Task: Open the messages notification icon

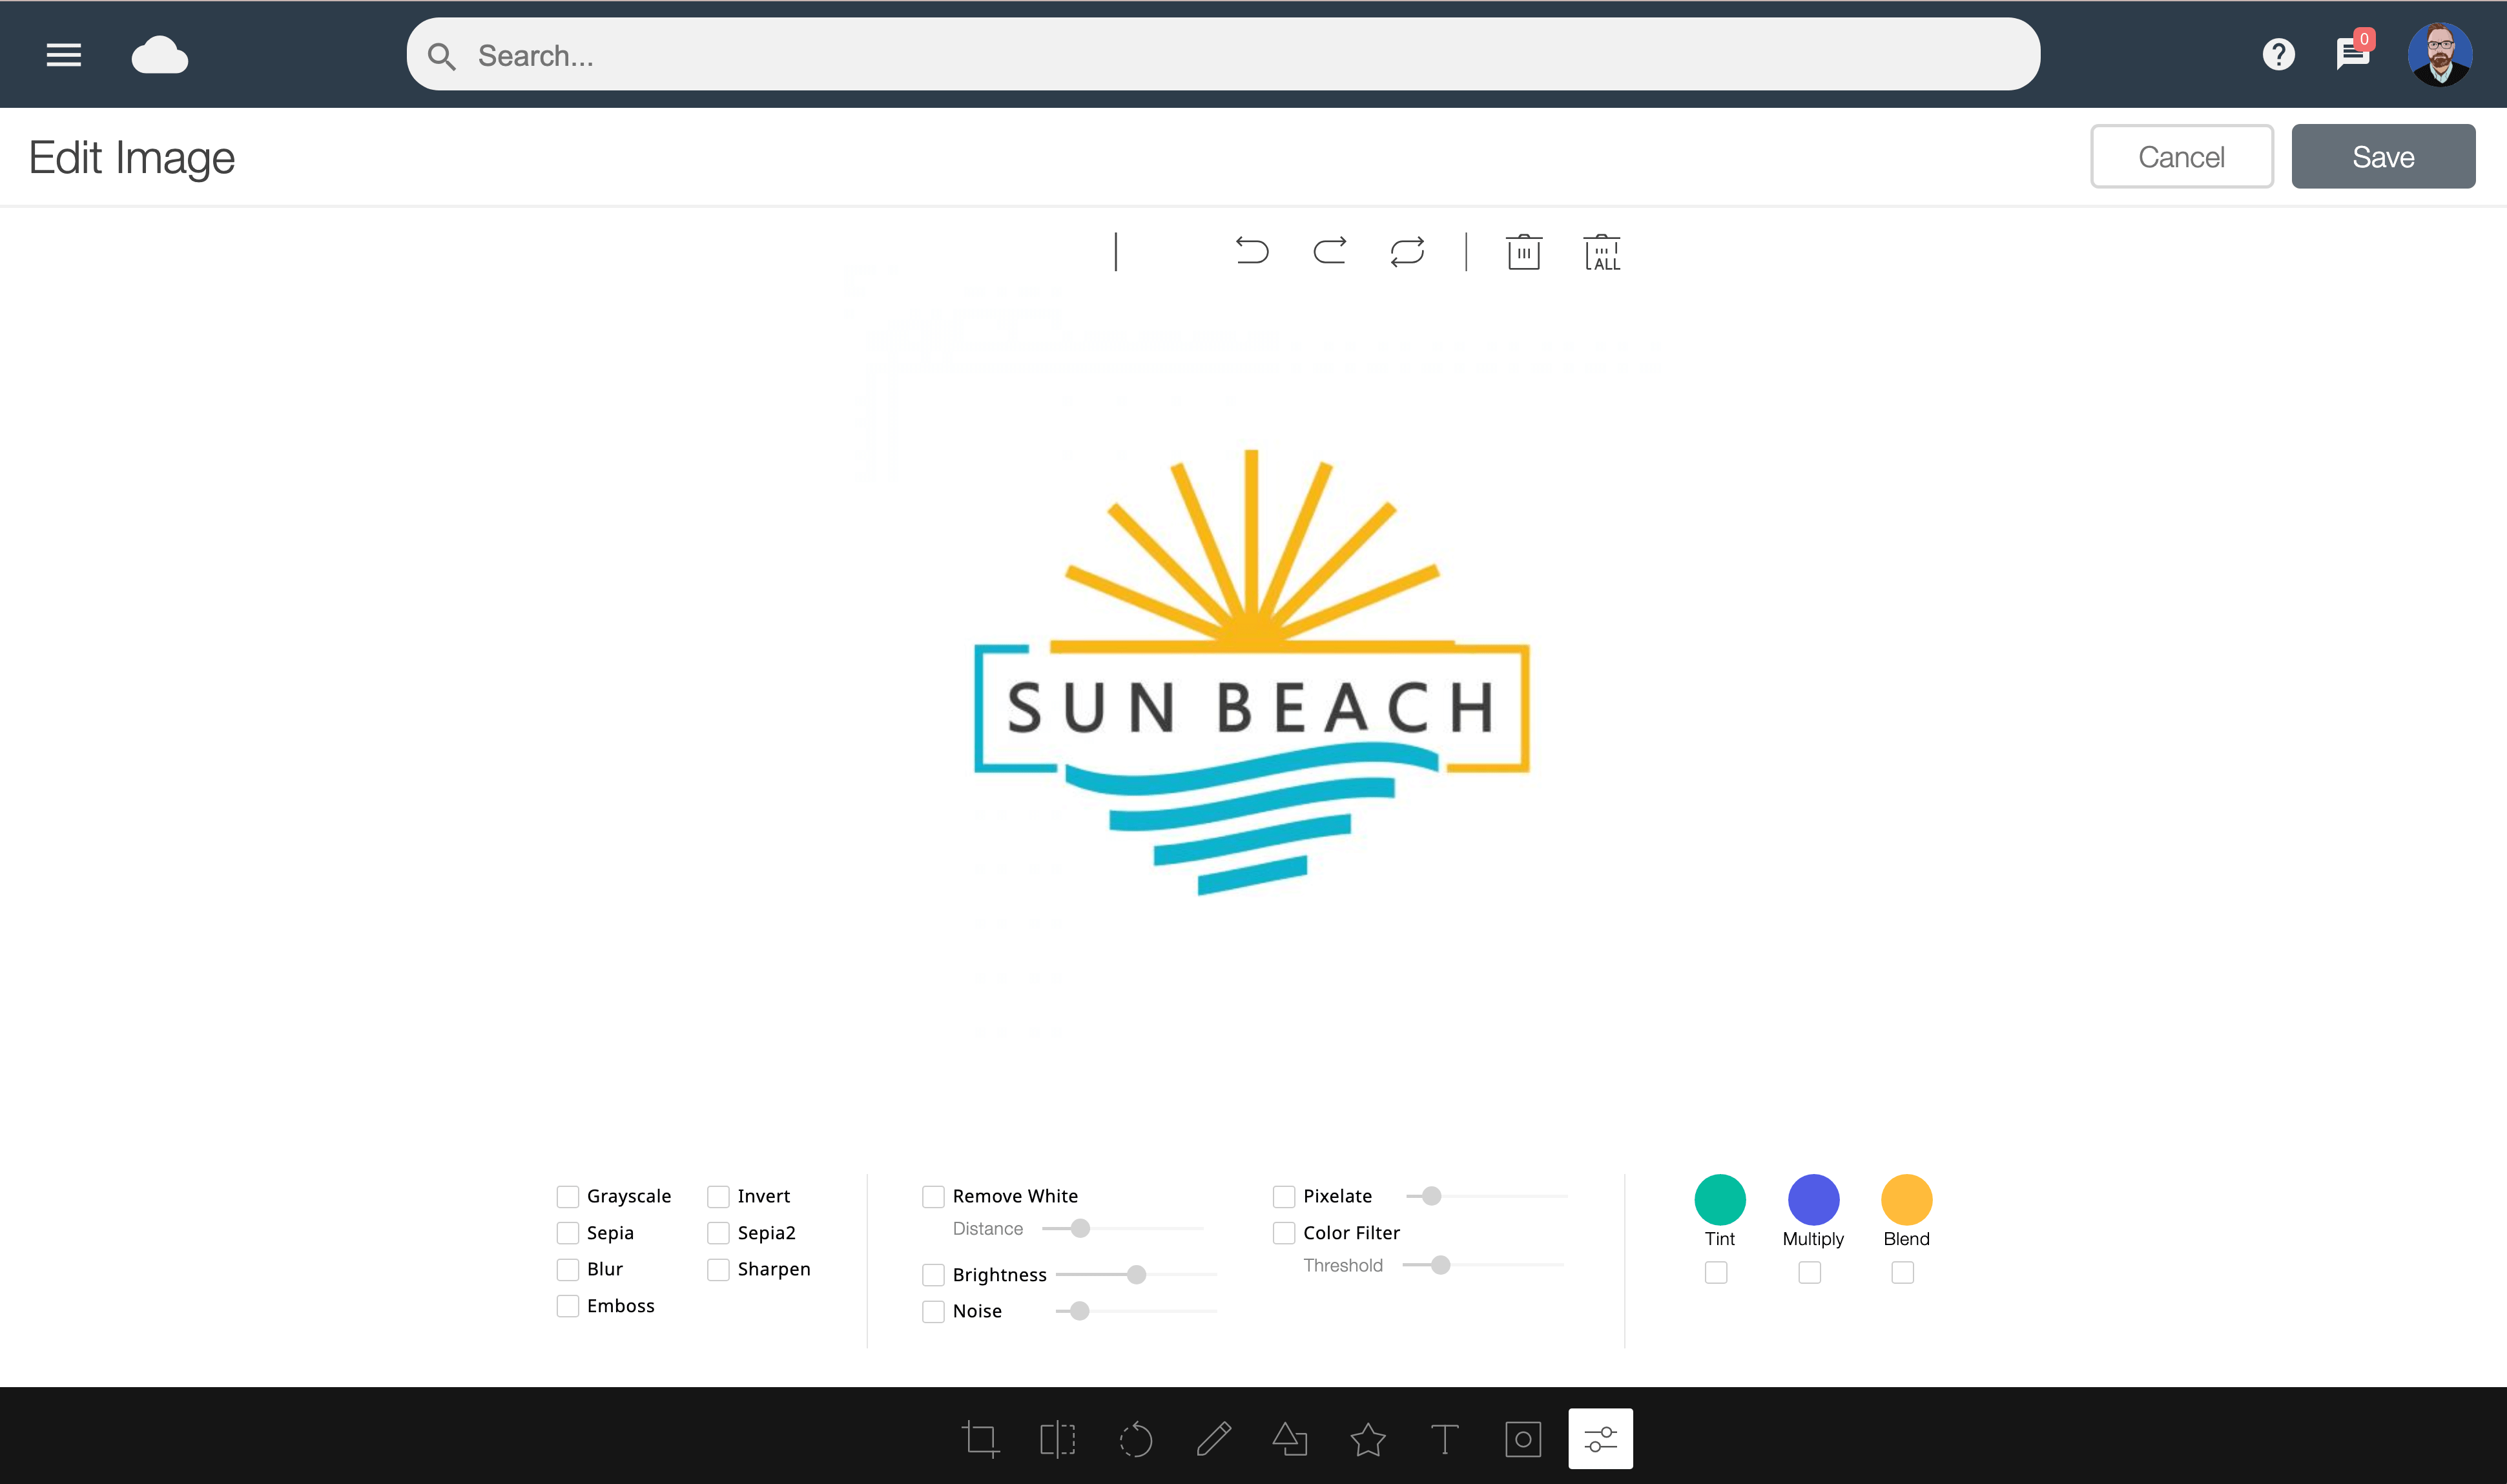Action: tap(2353, 51)
